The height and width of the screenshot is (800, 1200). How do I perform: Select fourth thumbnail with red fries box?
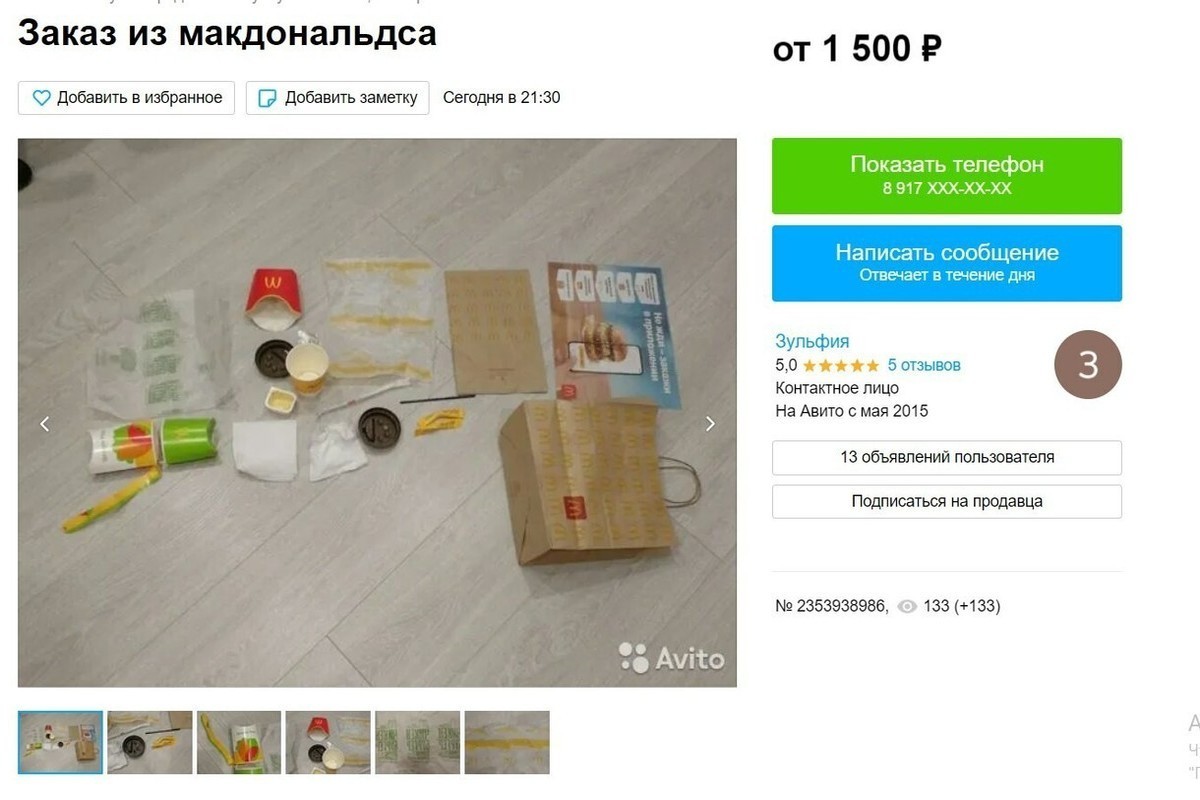[x=328, y=742]
